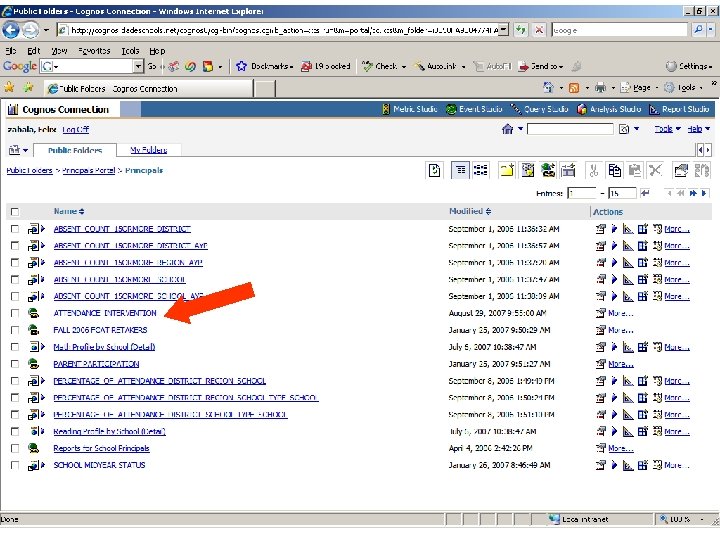Click the browser back button
This screenshot has width=720, height=540.
[x=11, y=30]
